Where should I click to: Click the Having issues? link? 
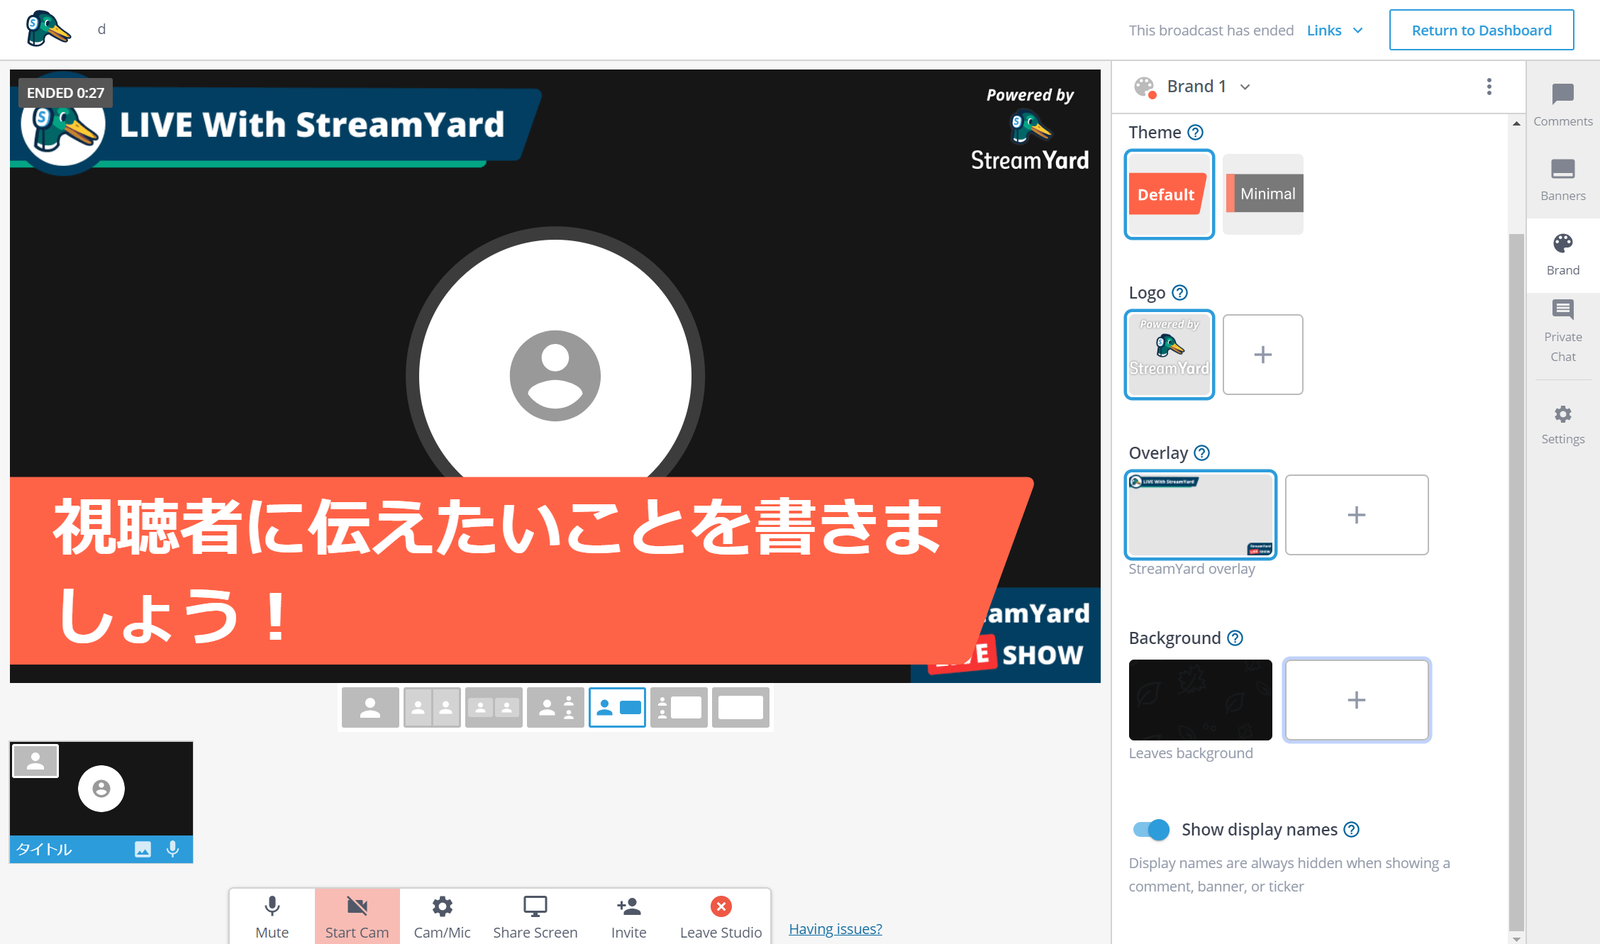(x=835, y=929)
